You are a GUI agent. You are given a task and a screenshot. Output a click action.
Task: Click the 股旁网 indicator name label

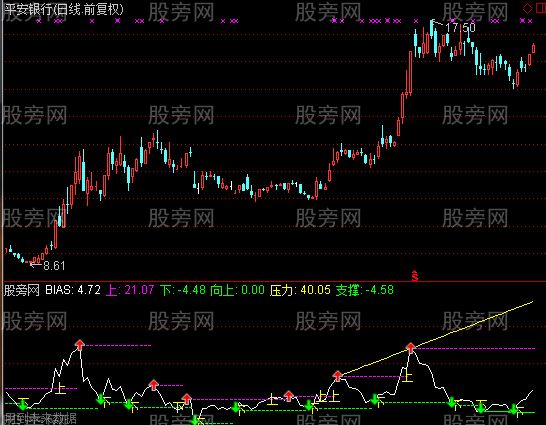tap(22, 290)
